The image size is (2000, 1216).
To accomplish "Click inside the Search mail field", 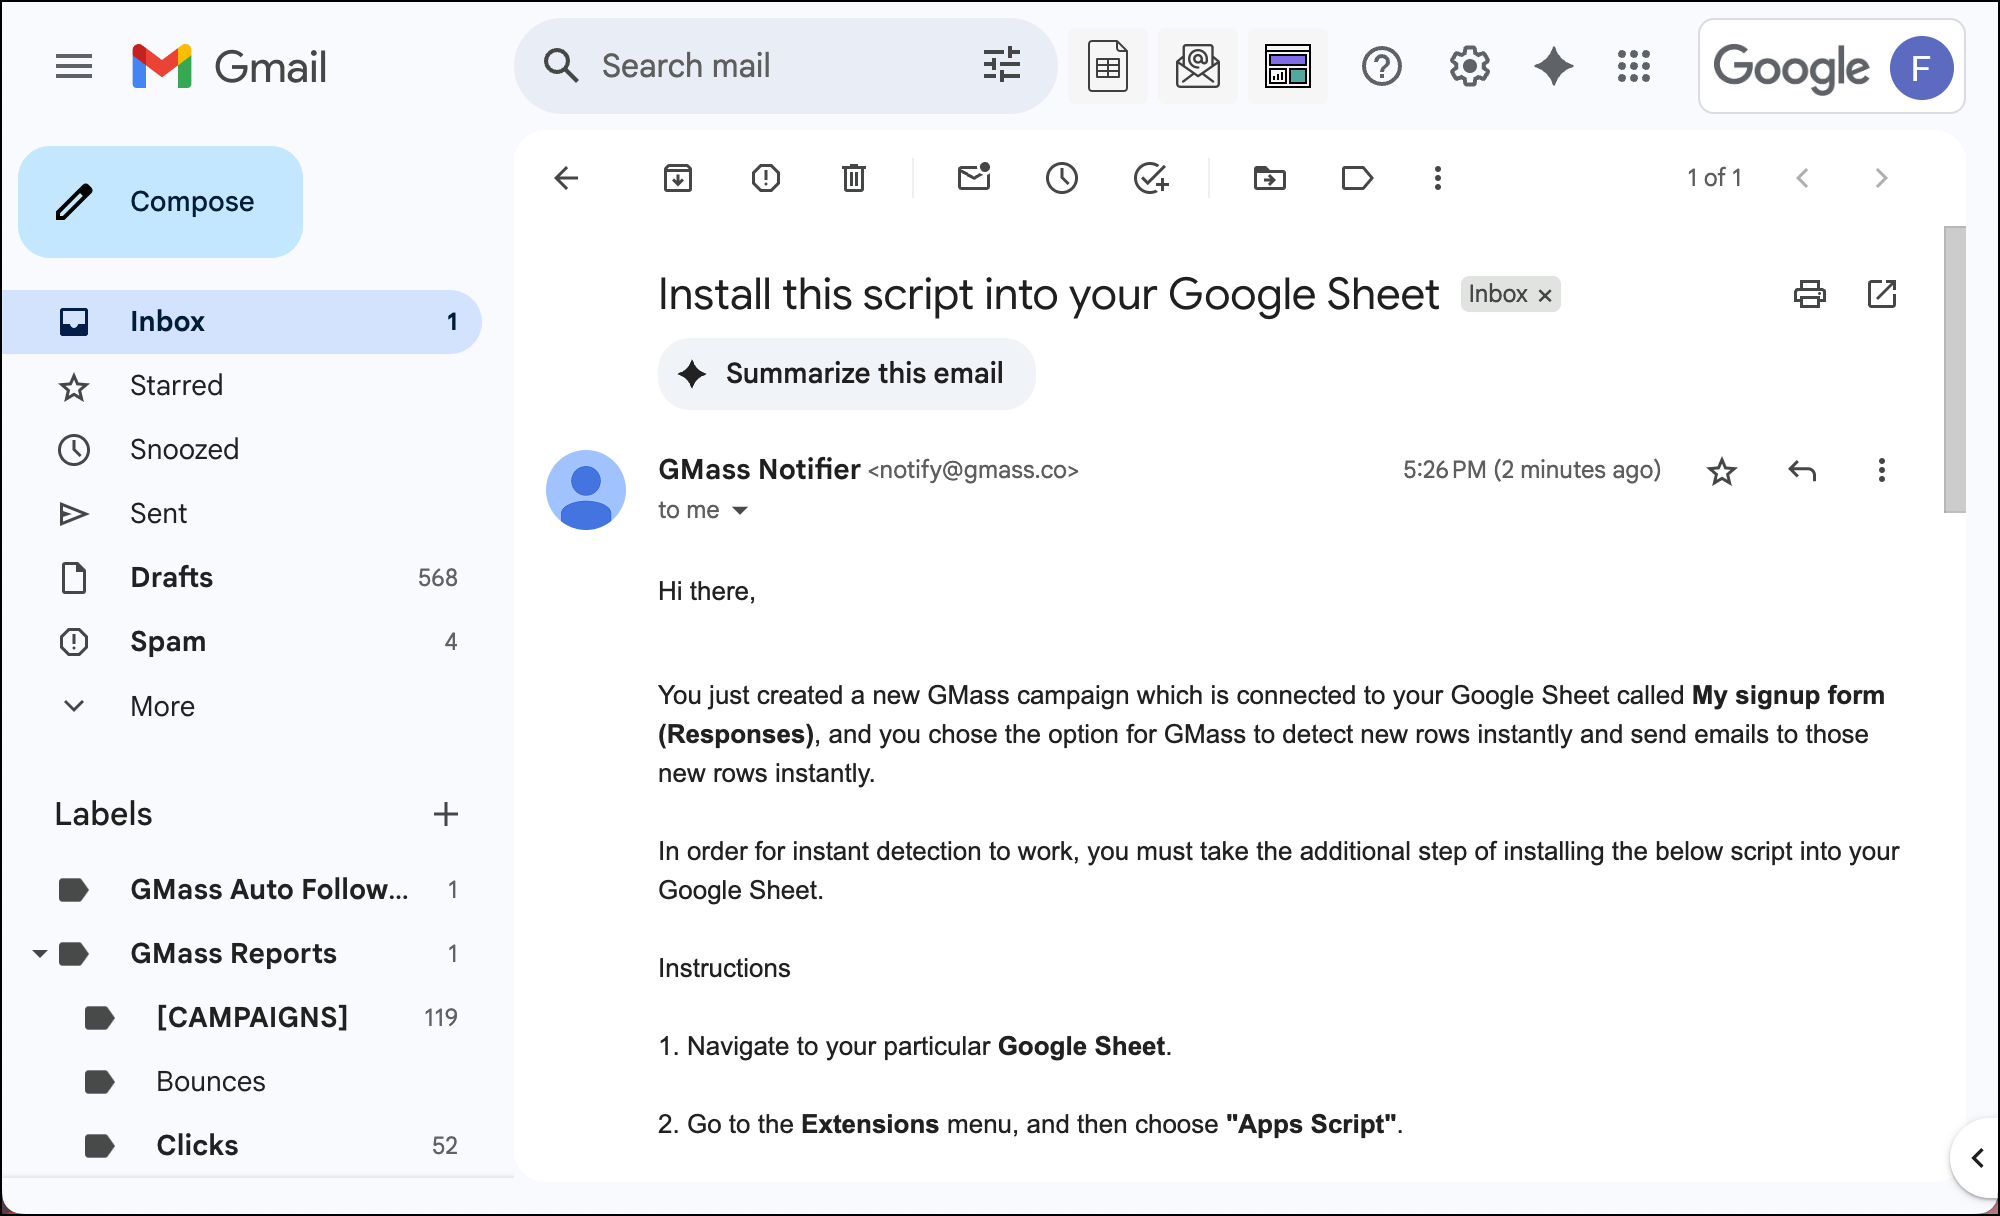I will click(x=750, y=65).
